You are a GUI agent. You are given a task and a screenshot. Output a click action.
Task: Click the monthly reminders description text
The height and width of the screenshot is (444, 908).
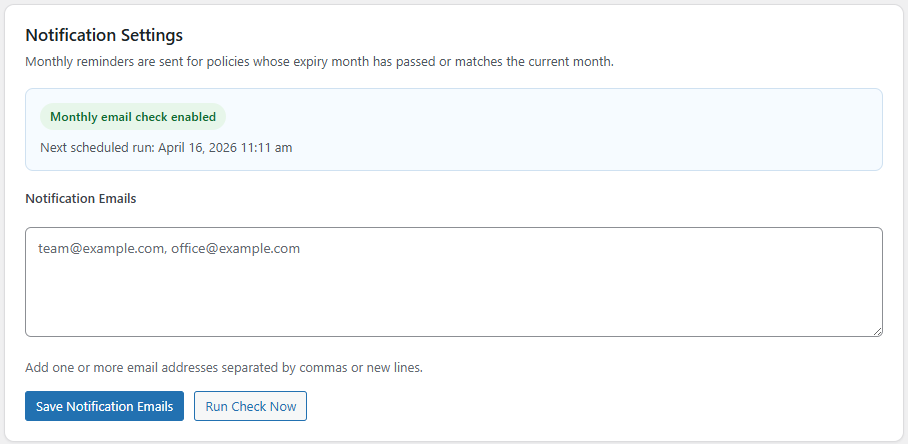click(319, 62)
